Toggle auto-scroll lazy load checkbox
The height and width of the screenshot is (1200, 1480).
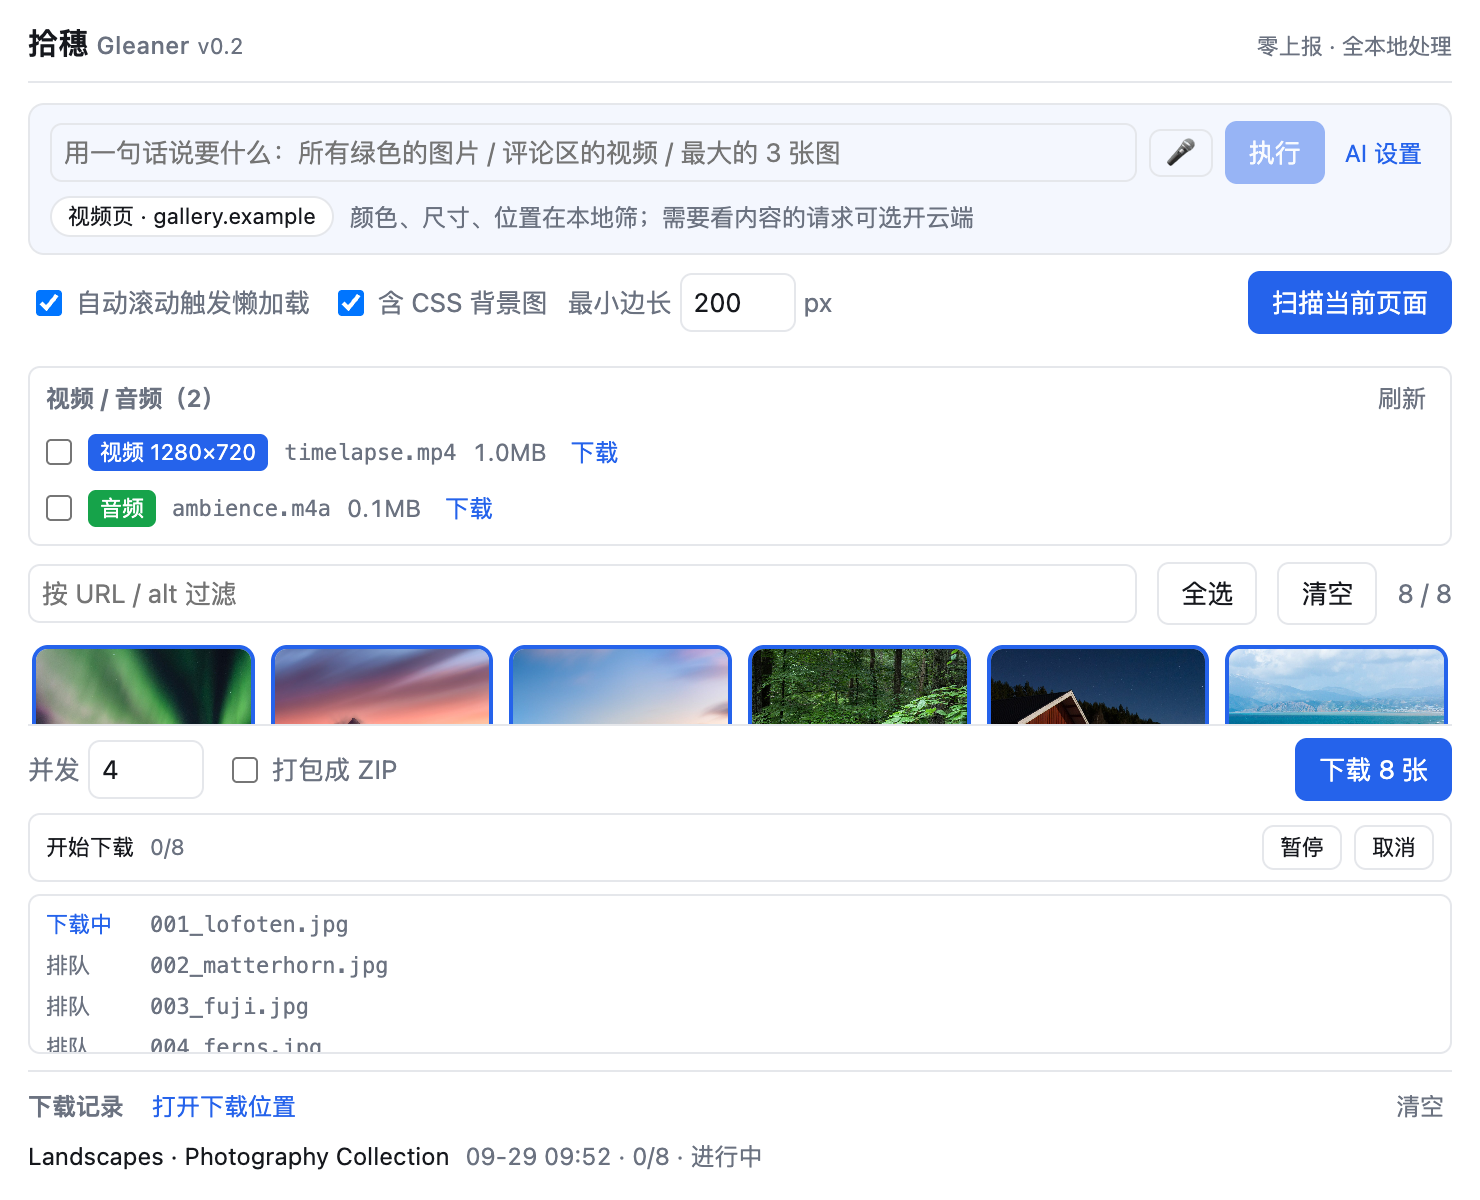49,303
